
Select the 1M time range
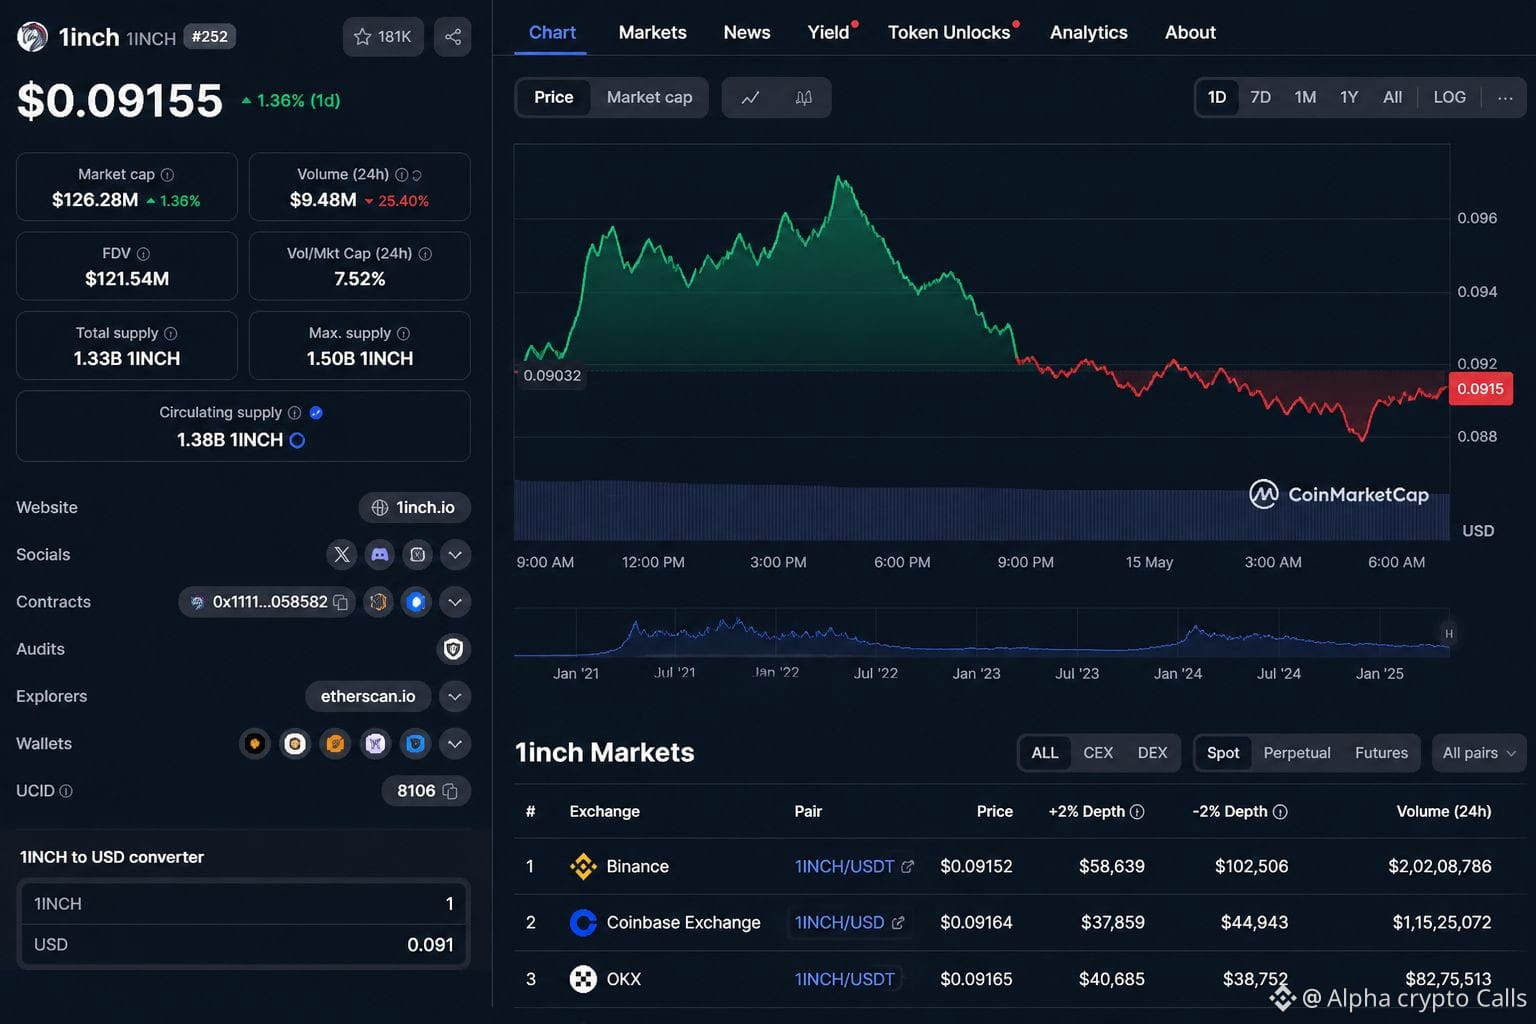point(1305,98)
